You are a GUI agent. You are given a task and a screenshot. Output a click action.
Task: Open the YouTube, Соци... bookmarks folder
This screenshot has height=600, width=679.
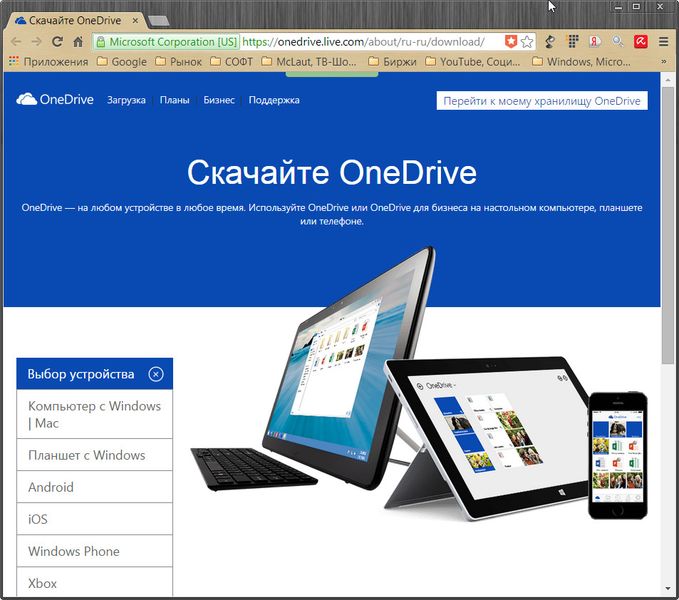tap(472, 61)
